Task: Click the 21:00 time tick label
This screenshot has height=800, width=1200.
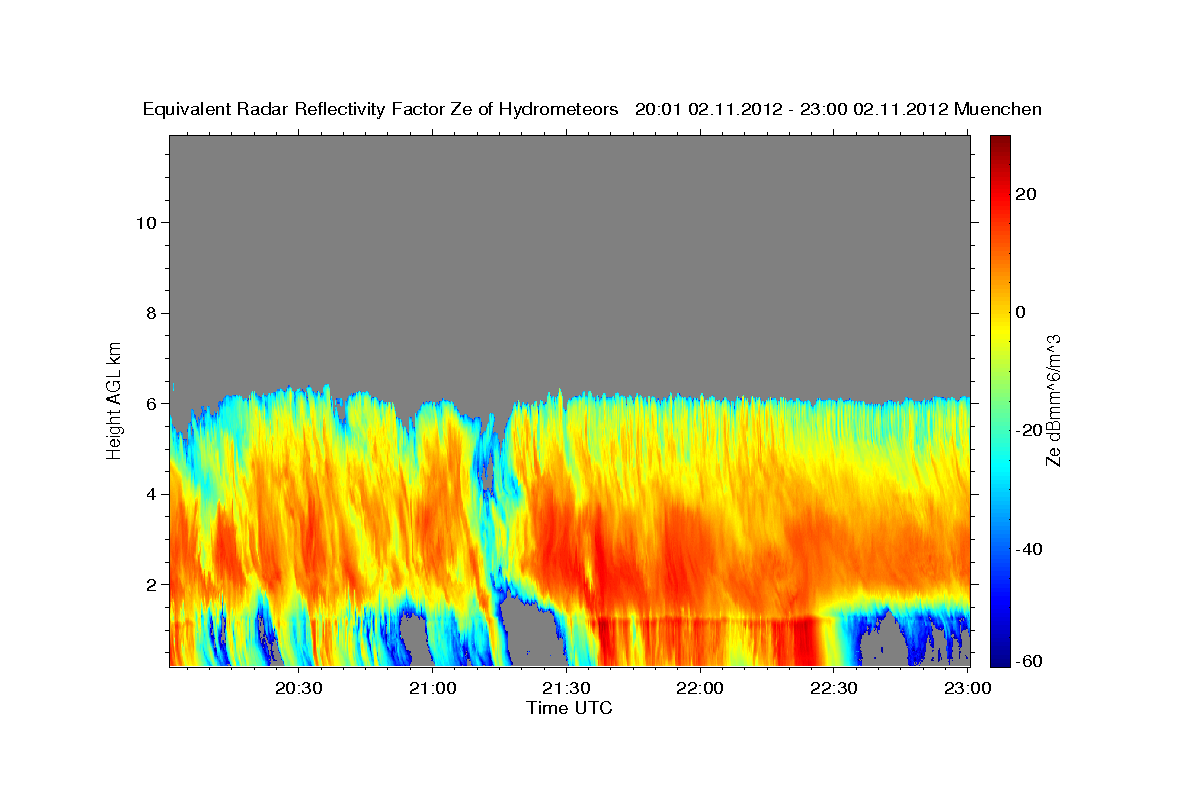Action: pyautogui.click(x=434, y=688)
